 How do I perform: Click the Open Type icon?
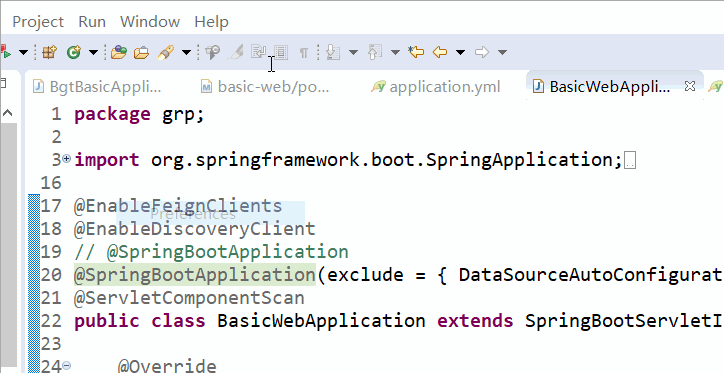click(x=119, y=52)
